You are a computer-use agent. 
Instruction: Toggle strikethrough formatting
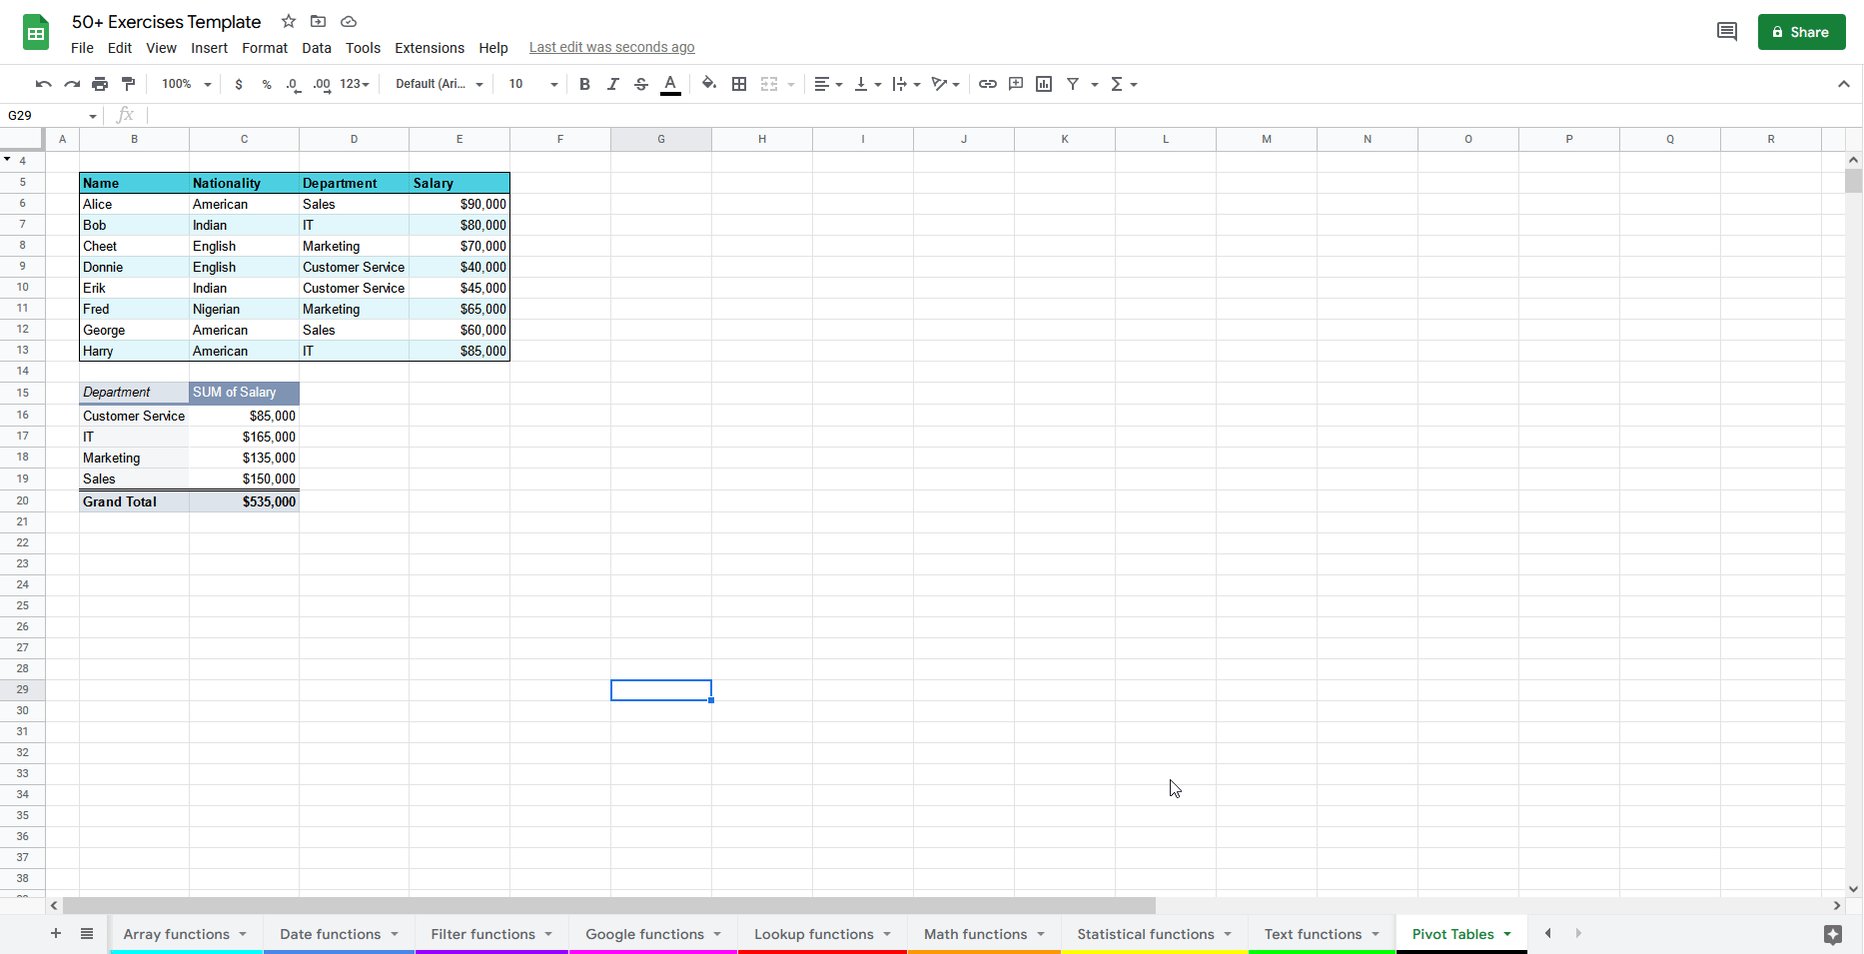pyautogui.click(x=641, y=84)
